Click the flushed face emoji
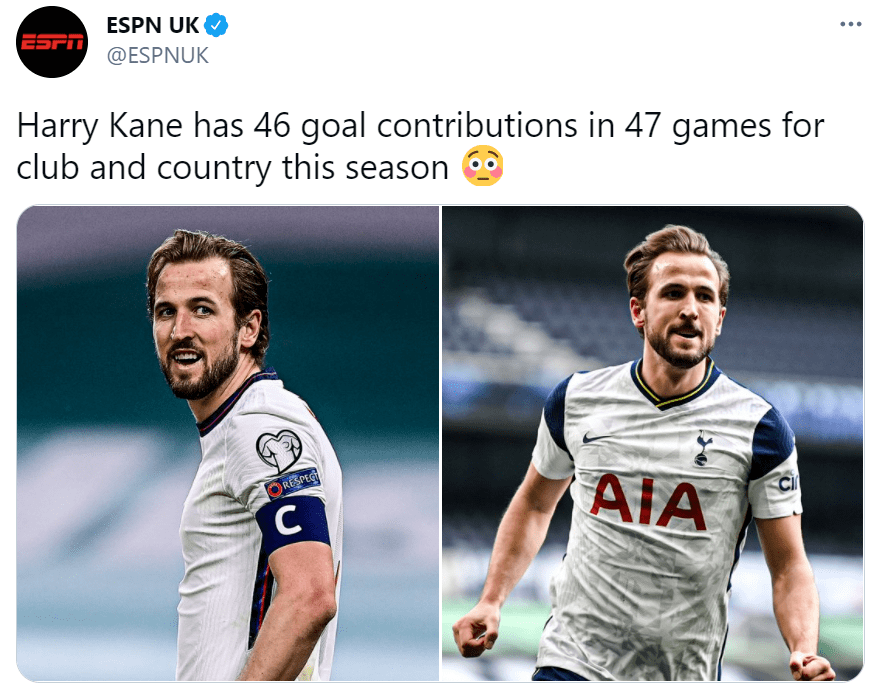881x695 pixels. coord(483,166)
